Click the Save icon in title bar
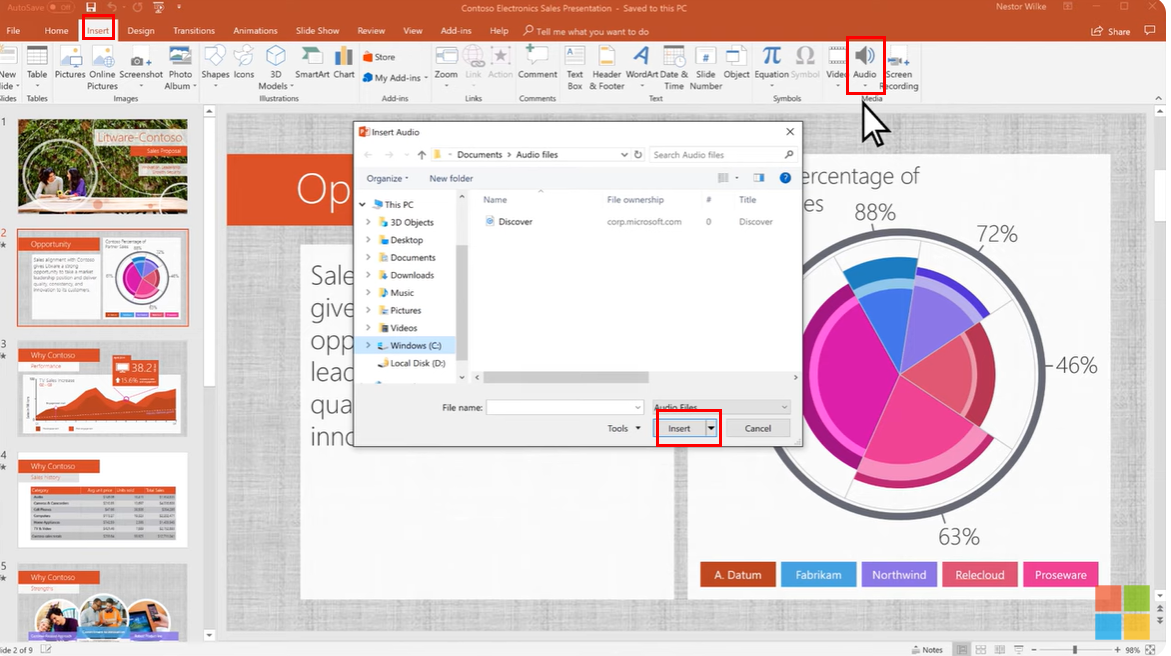Viewport: 1171px width, 656px height. click(x=91, y=7)
